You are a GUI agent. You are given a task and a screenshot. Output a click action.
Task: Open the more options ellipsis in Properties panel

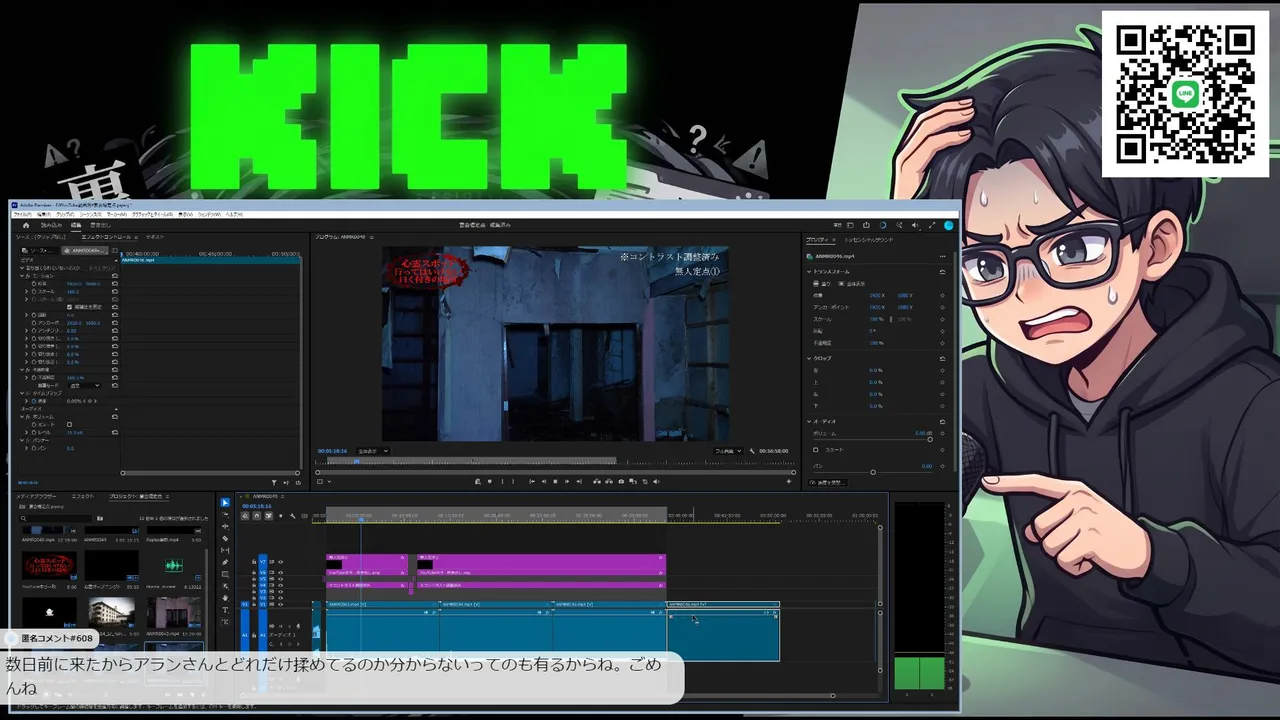pos(942,256)
